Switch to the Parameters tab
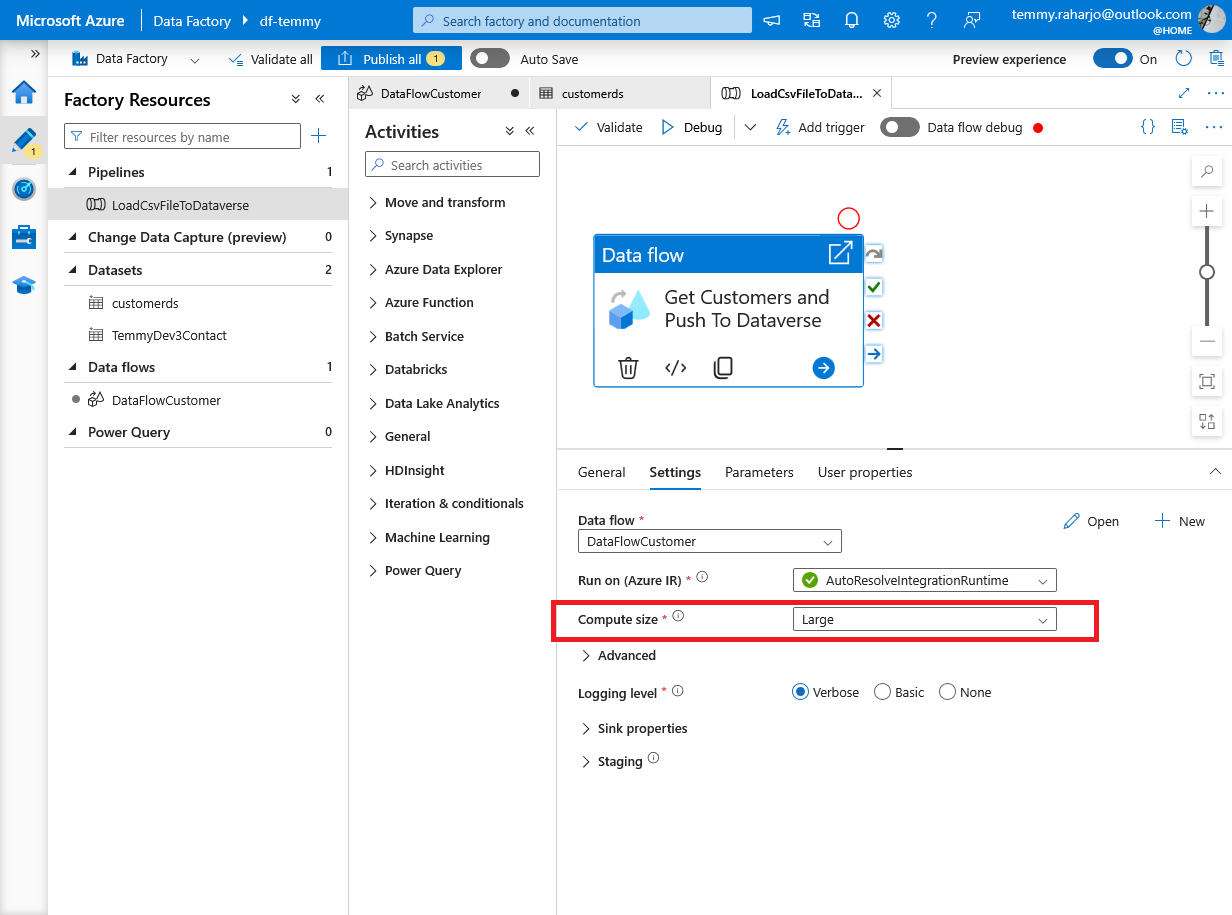The height and width of the screenshot is (915, 1232). [759, 472]
